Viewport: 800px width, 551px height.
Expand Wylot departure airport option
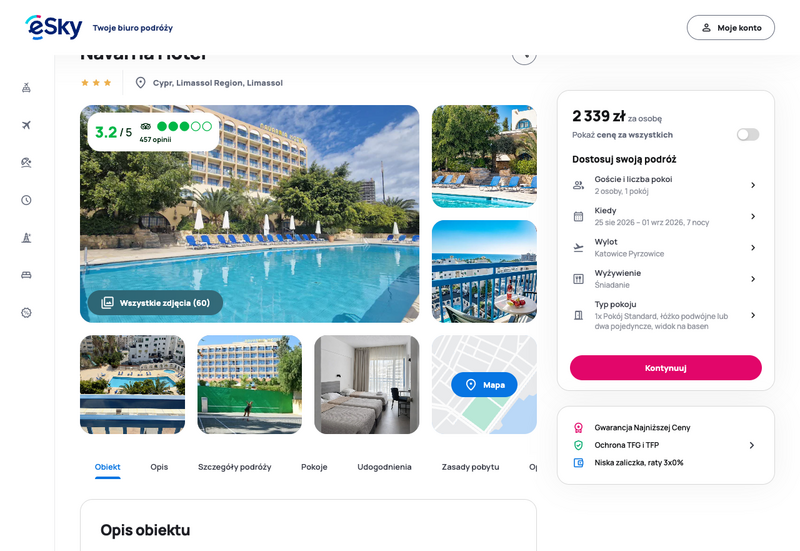tap(665, 247)
